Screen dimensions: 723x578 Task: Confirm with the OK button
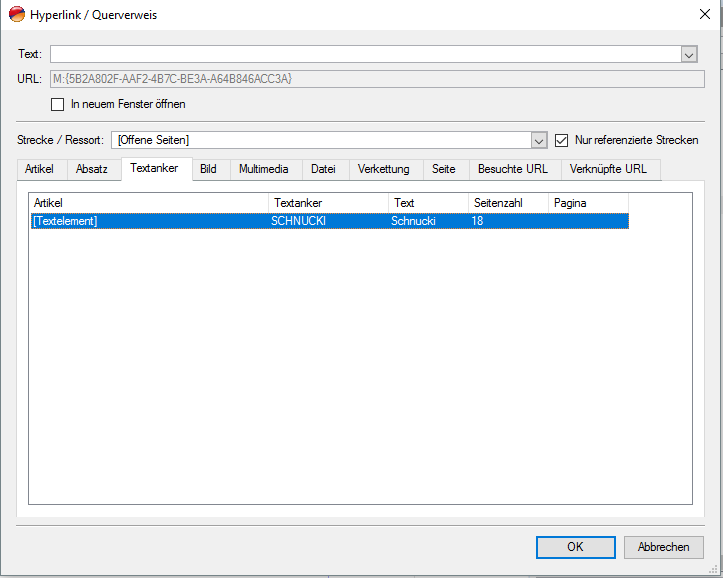point(575,547)
